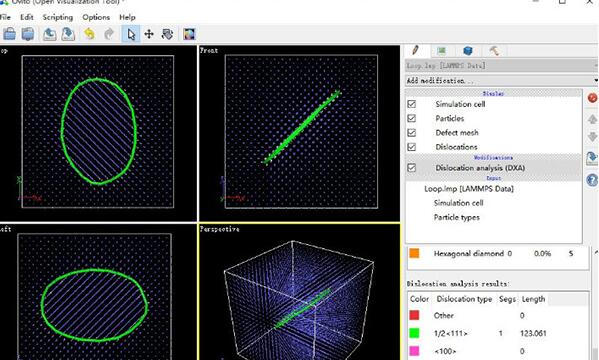Click the red delete modifier icon
This screenshot has width=599, height=360.
[x=592, y=98]
